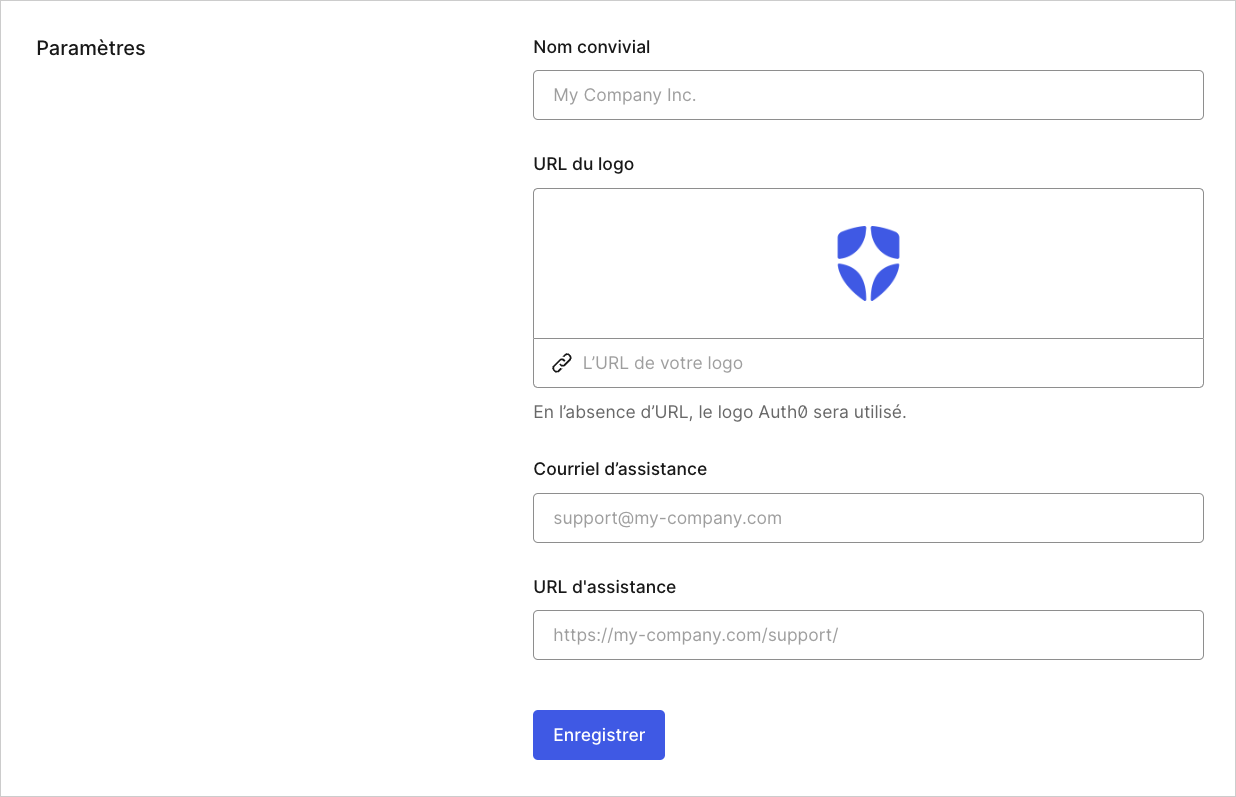
Task: Select the URL d'assistance input box
Action: click(x=868, y=635)
